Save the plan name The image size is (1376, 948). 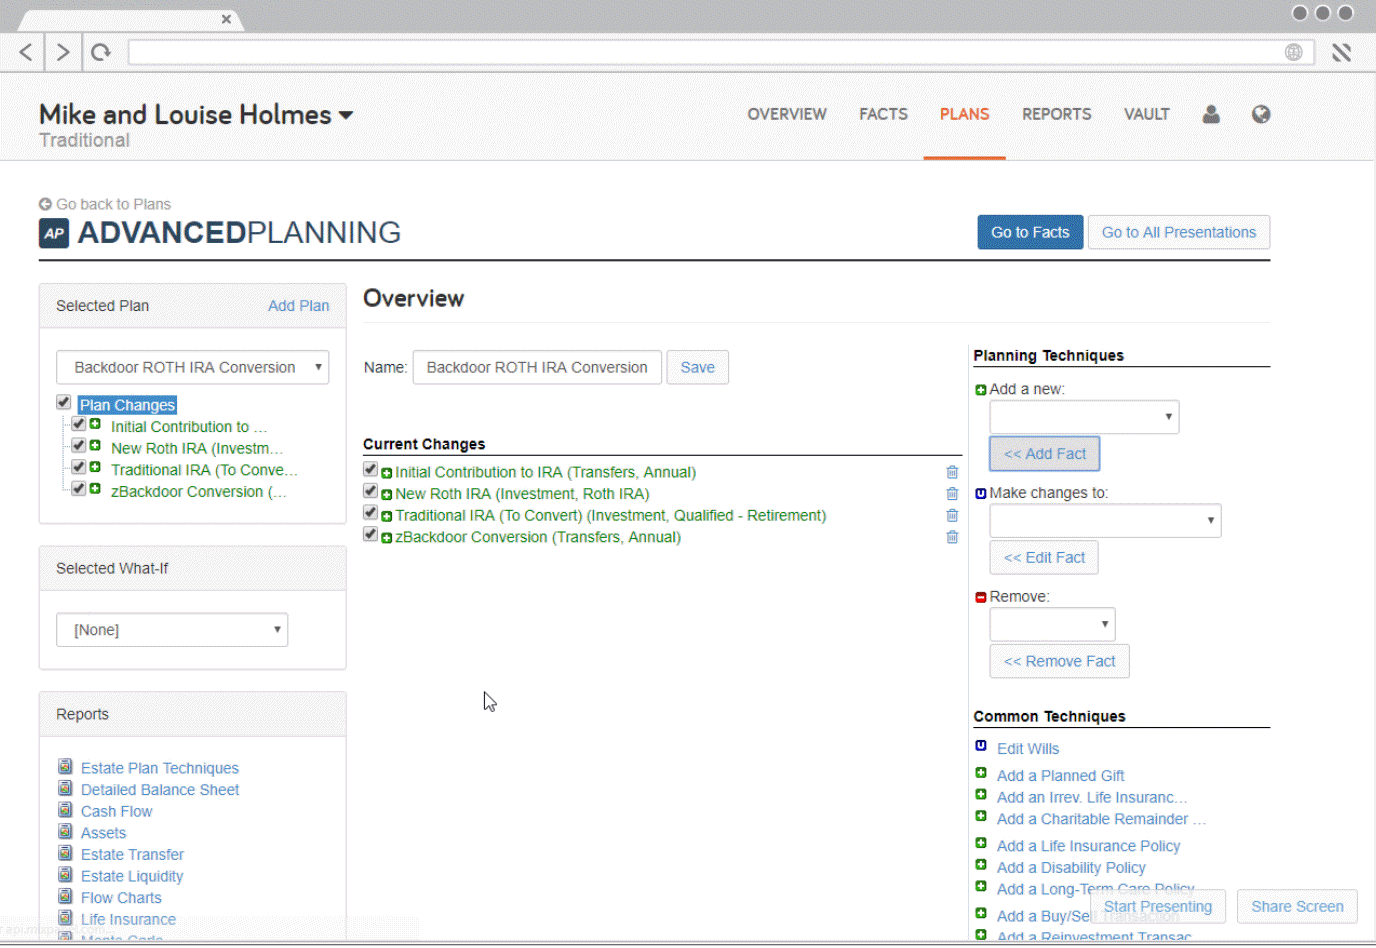pos(698,367)
